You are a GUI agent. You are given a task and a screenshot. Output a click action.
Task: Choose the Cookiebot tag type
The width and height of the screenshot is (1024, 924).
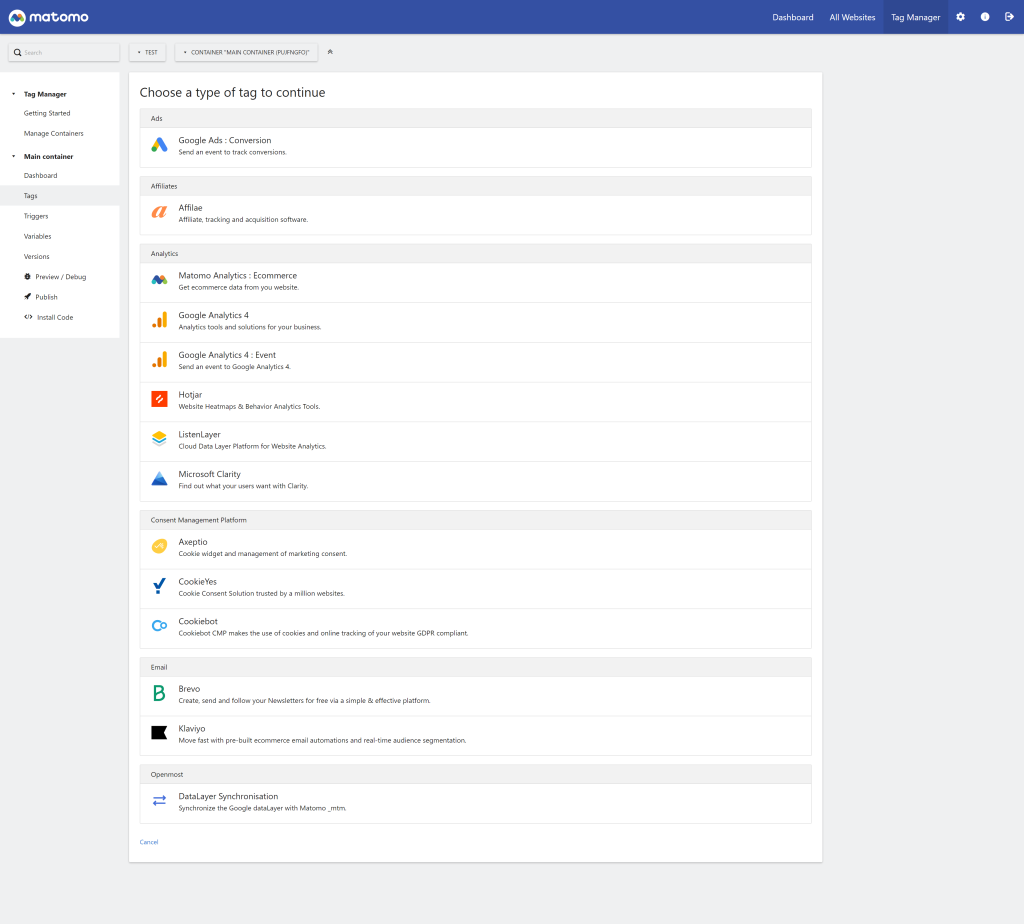pos(475,628)
